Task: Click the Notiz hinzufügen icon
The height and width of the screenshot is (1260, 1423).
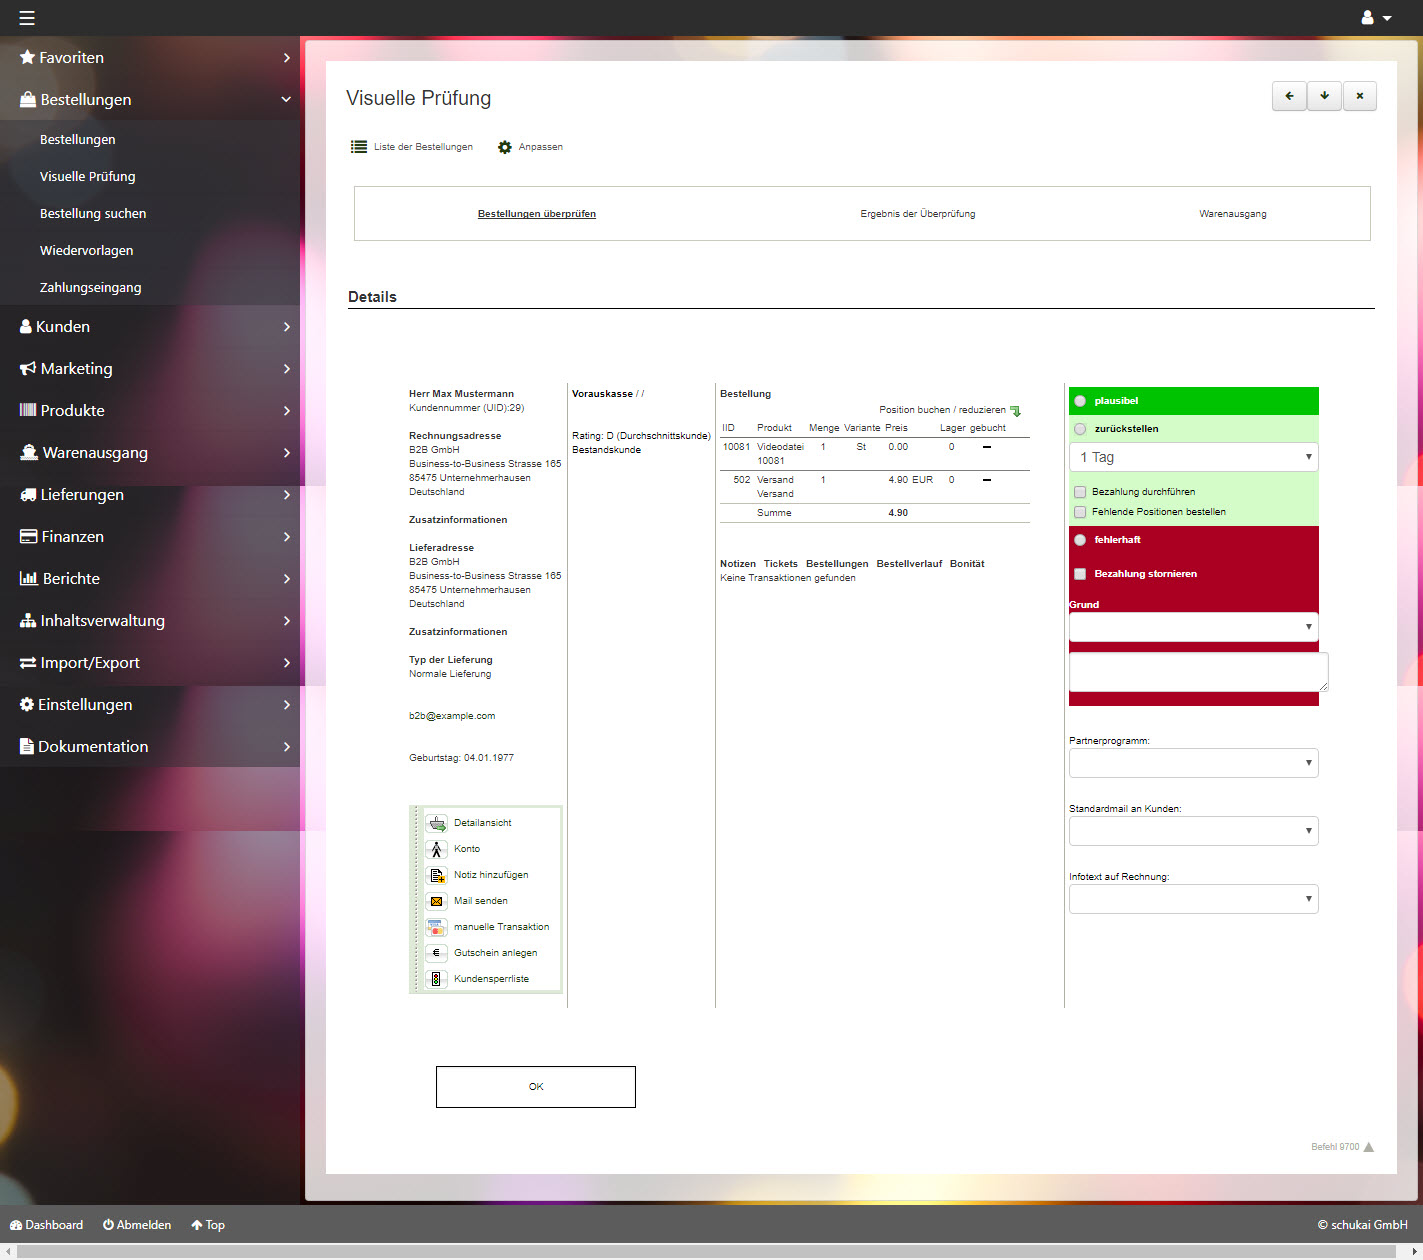Action: click(436, 875)
